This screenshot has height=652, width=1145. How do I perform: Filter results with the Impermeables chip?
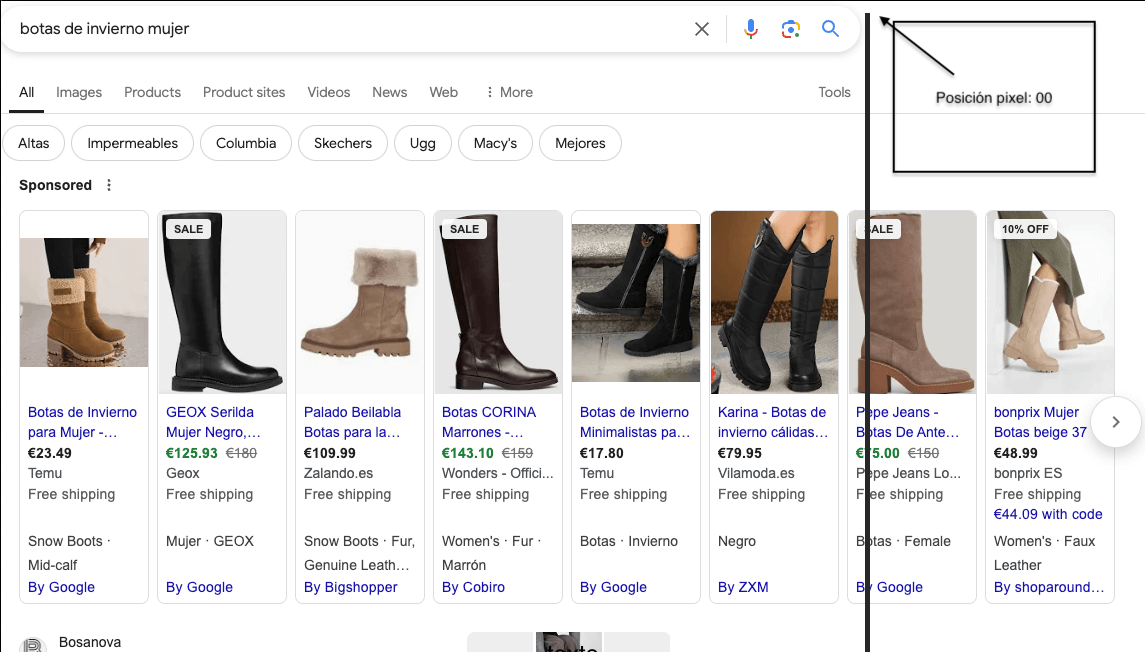click(132, 143)
